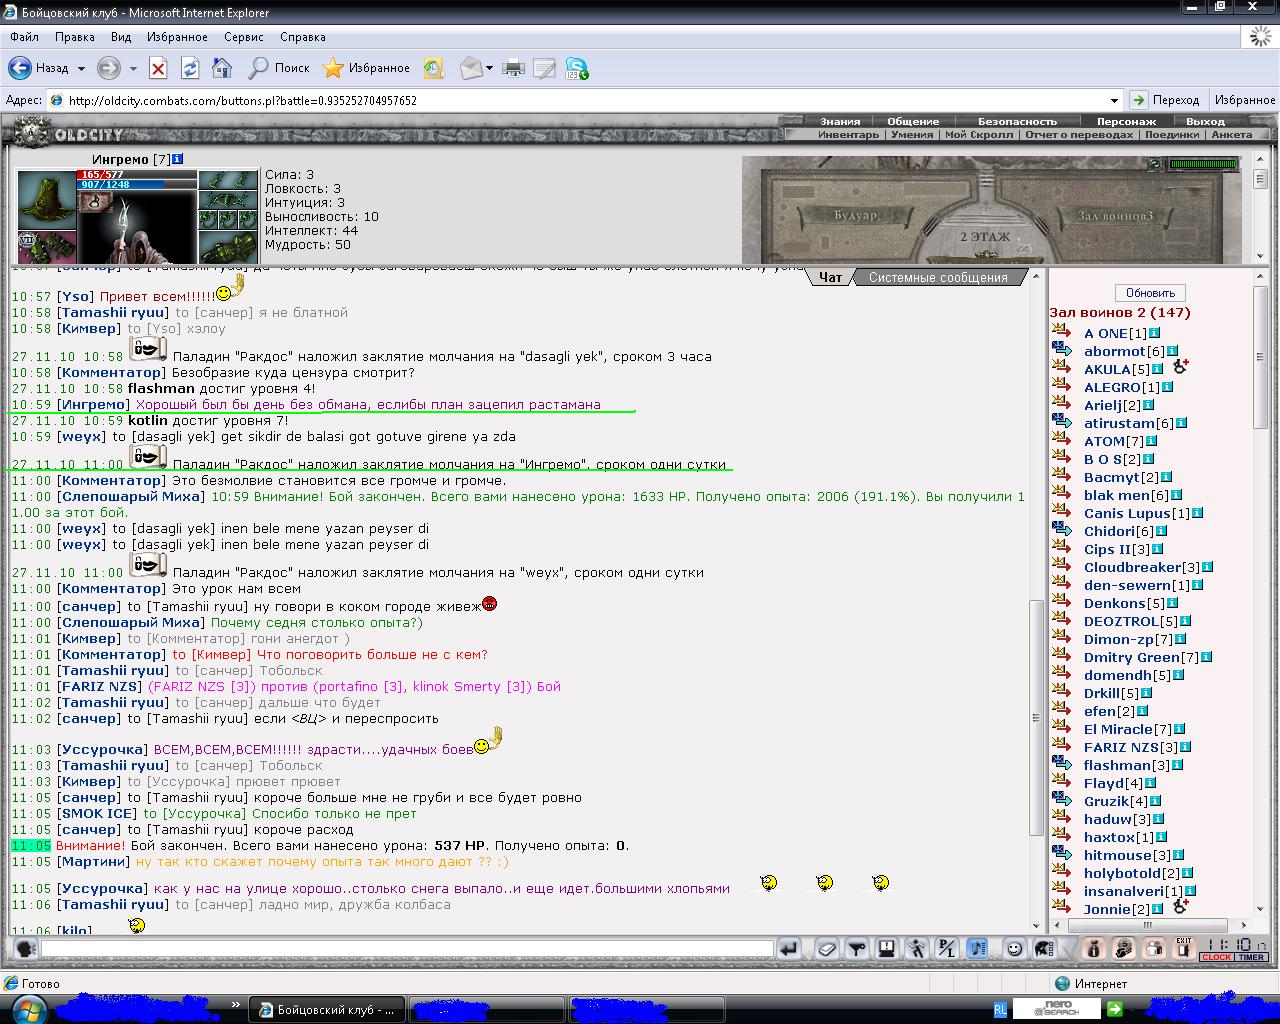Open the Mail button dropdown arrow
This screenshot has height=1024, width=1280.
[x=490, y=69]
